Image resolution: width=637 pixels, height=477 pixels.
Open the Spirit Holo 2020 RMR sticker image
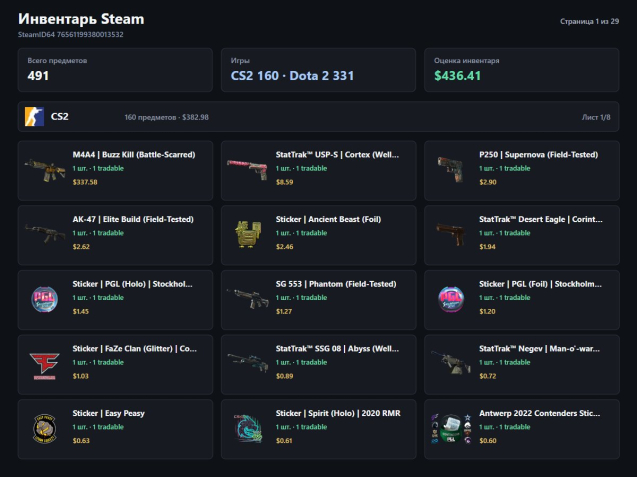click(248, 429)
